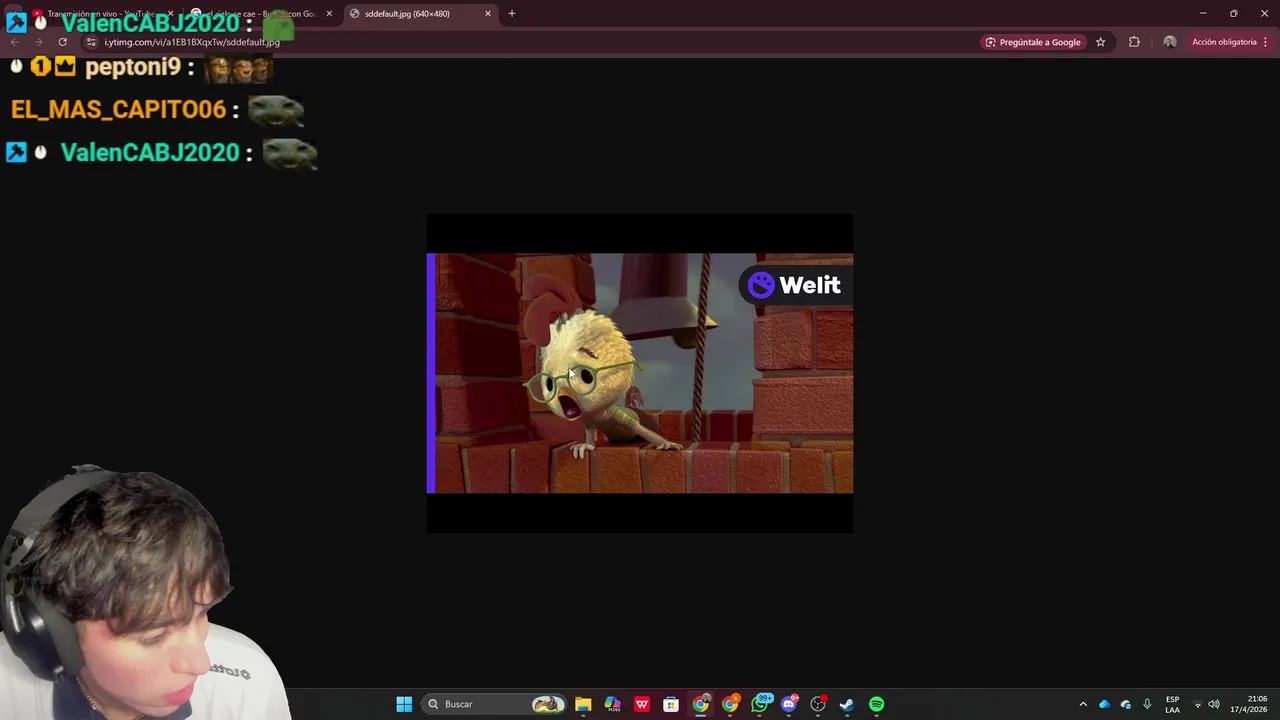This screenshot has width=1280, height=720.
Task: Open the WPS Office taskbar icon
Action: coord(642,704)
